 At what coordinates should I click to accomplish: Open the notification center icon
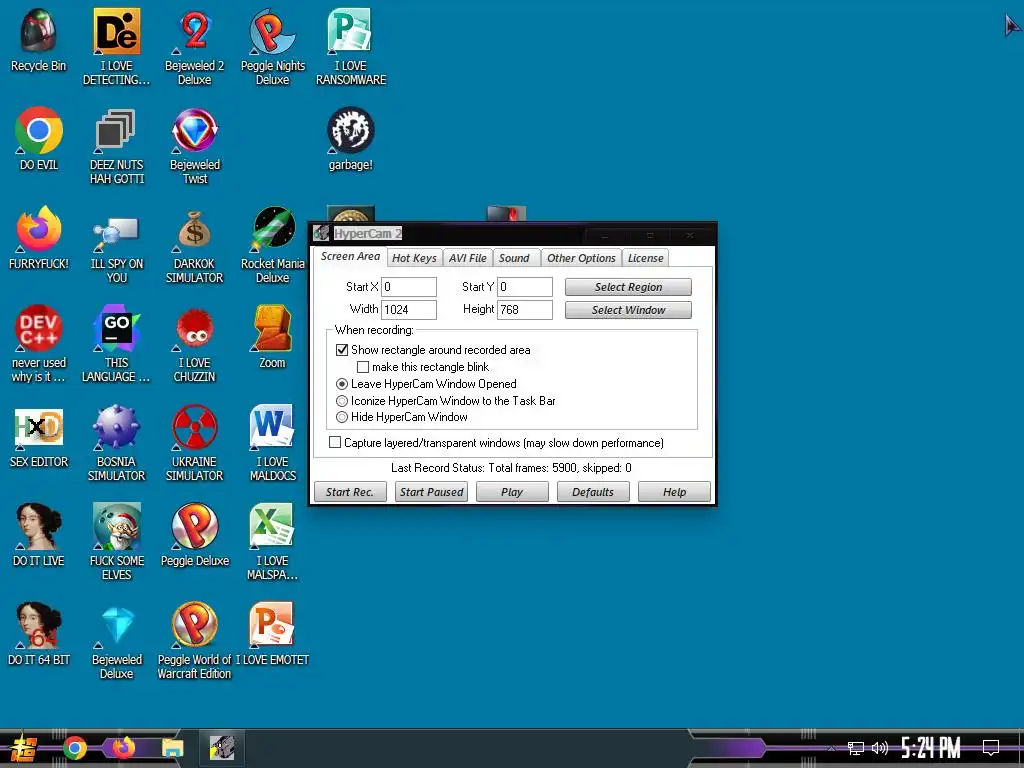pos(991,748)
